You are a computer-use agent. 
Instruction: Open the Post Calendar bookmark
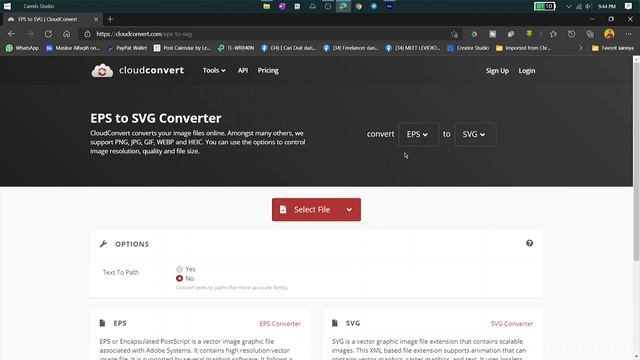[x=182, y=48]
